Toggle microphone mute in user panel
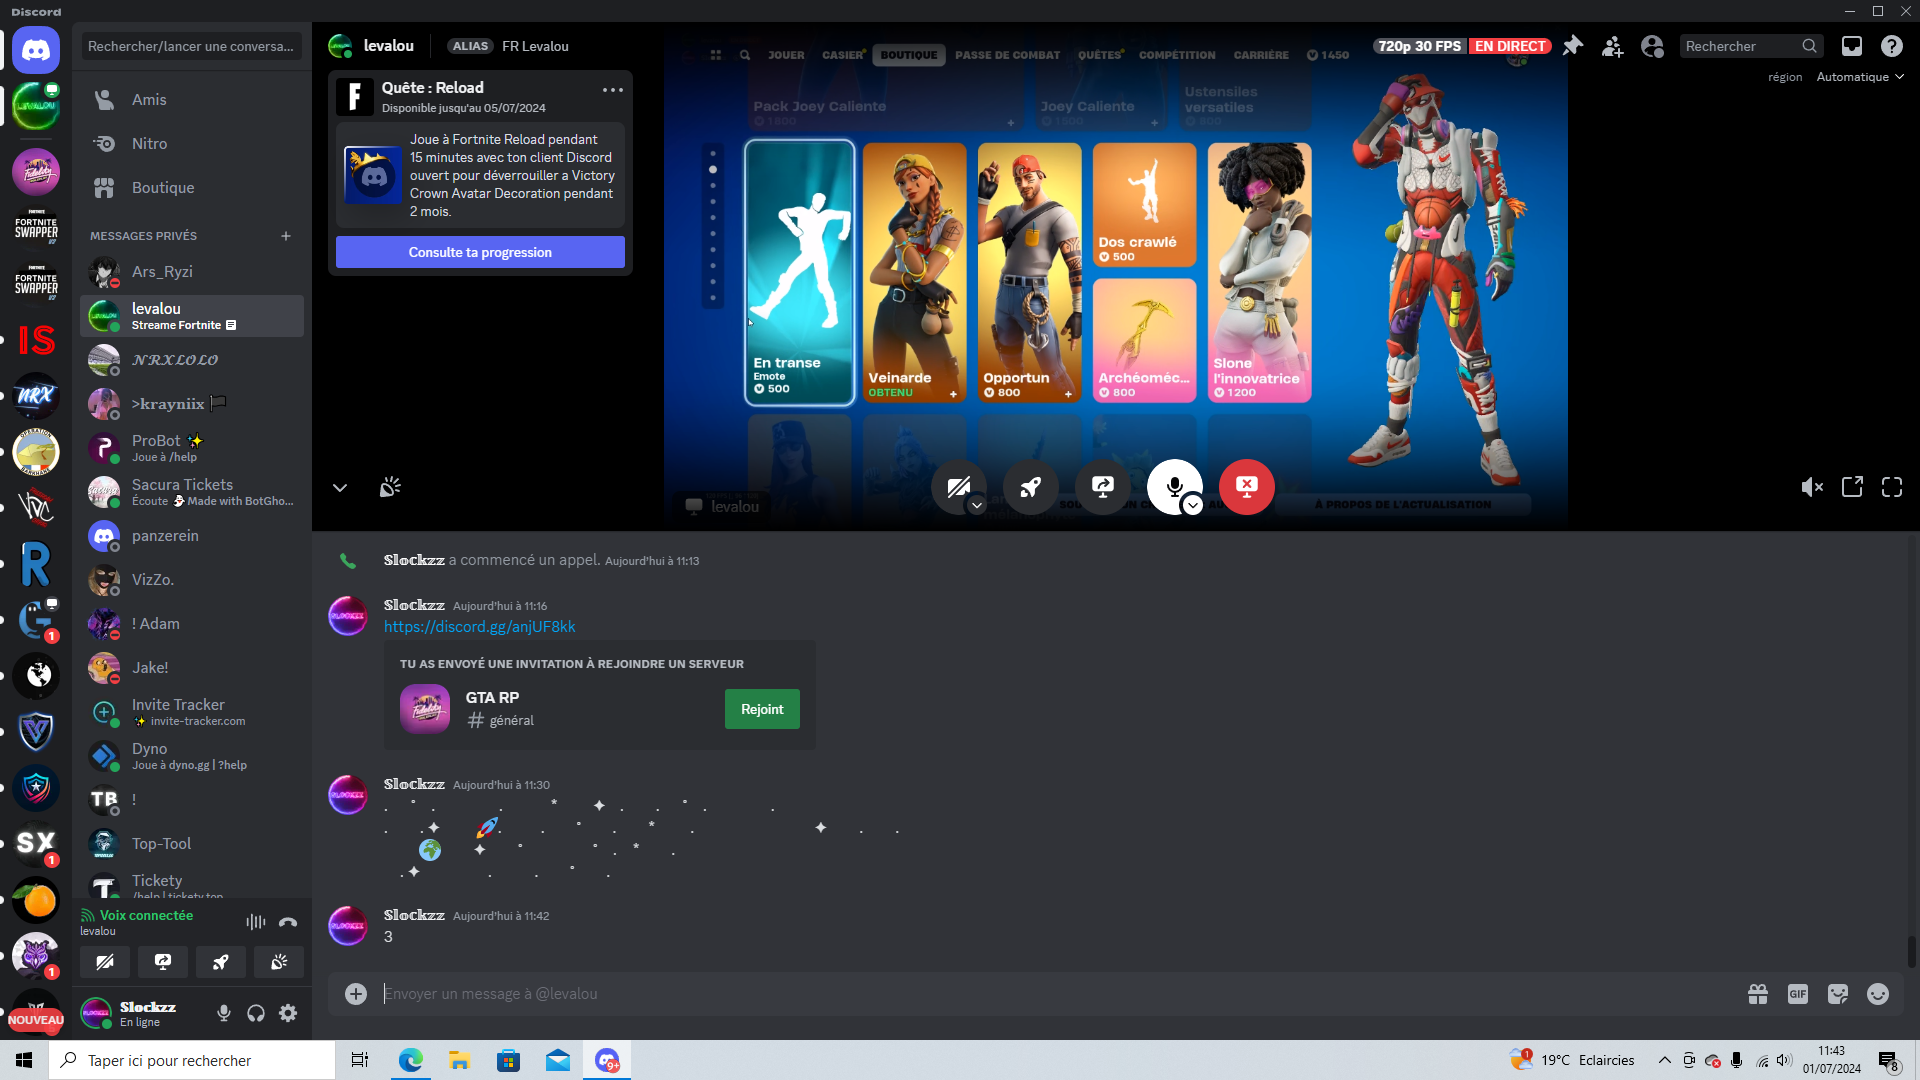Screen dimensions: 1920x1080 [x=224, y=1013]
